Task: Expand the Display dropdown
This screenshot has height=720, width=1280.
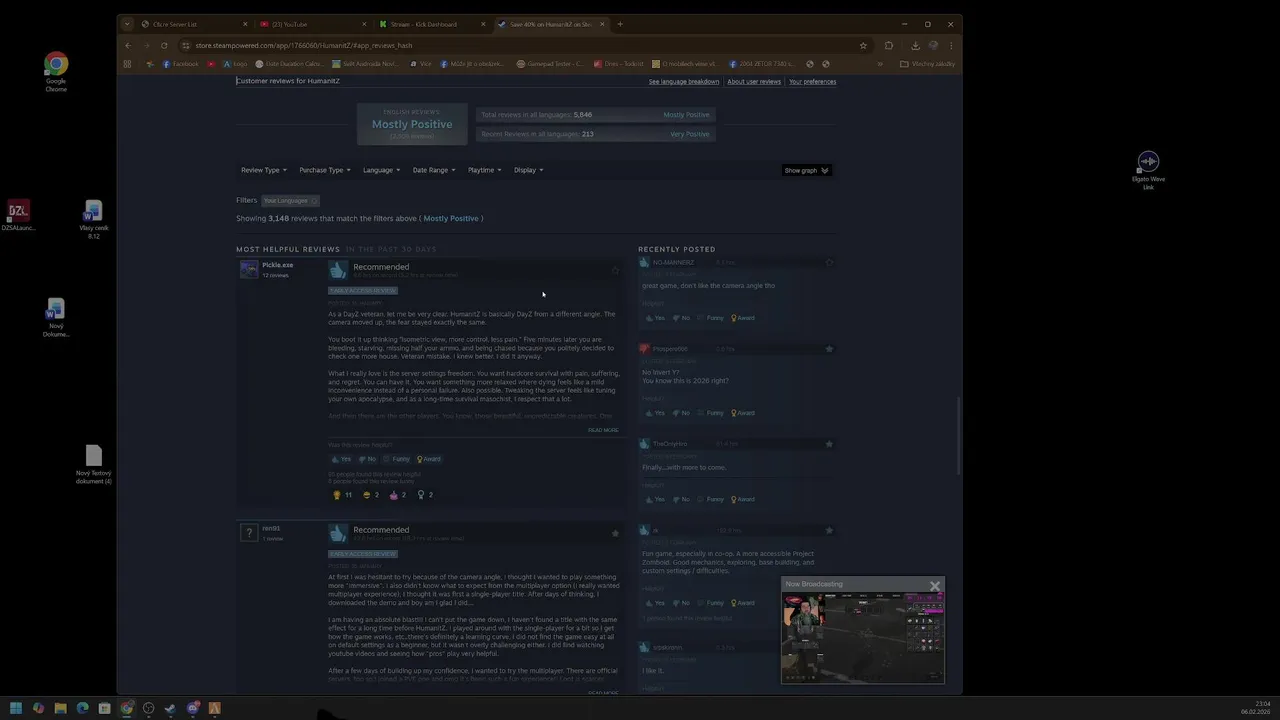Action: click(x=529, y=170)
